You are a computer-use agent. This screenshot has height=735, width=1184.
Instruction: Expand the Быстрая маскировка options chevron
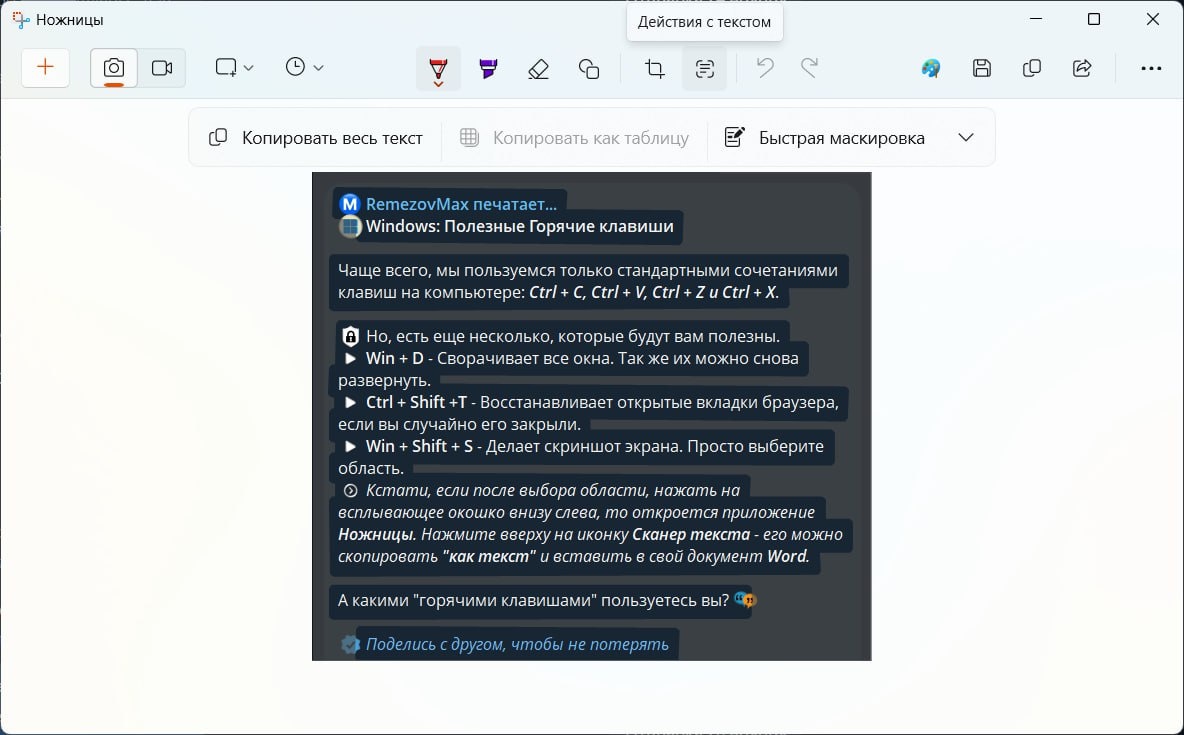(966, 137)
